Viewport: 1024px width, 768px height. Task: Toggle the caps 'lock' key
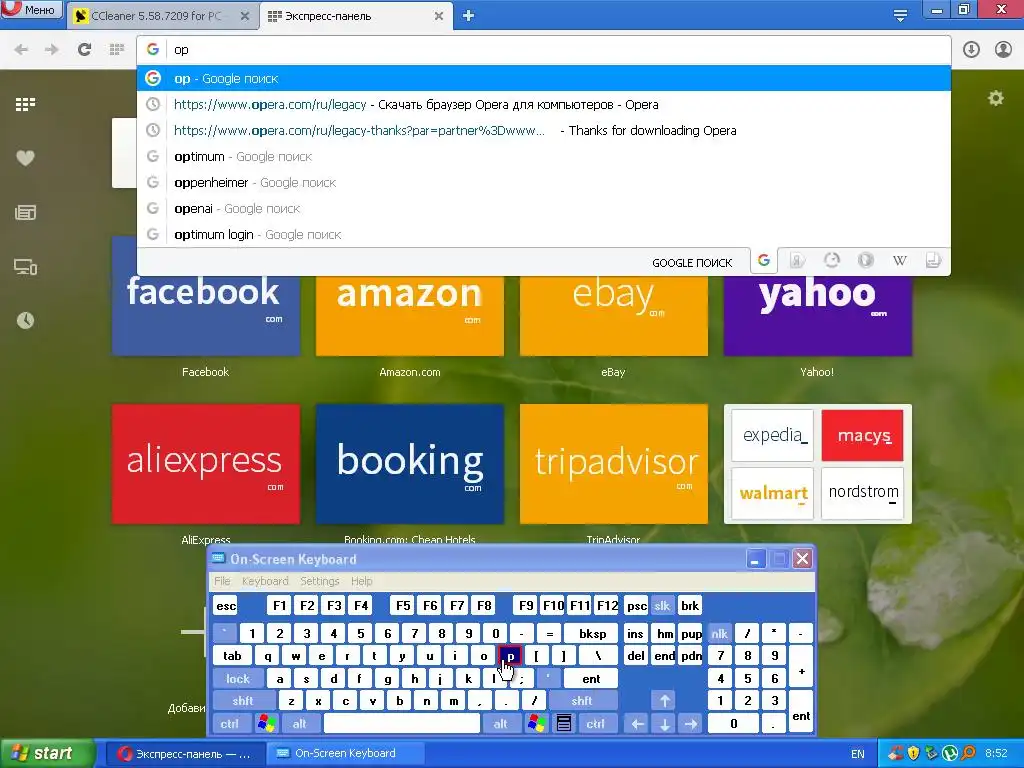click(x=238, y=679)
